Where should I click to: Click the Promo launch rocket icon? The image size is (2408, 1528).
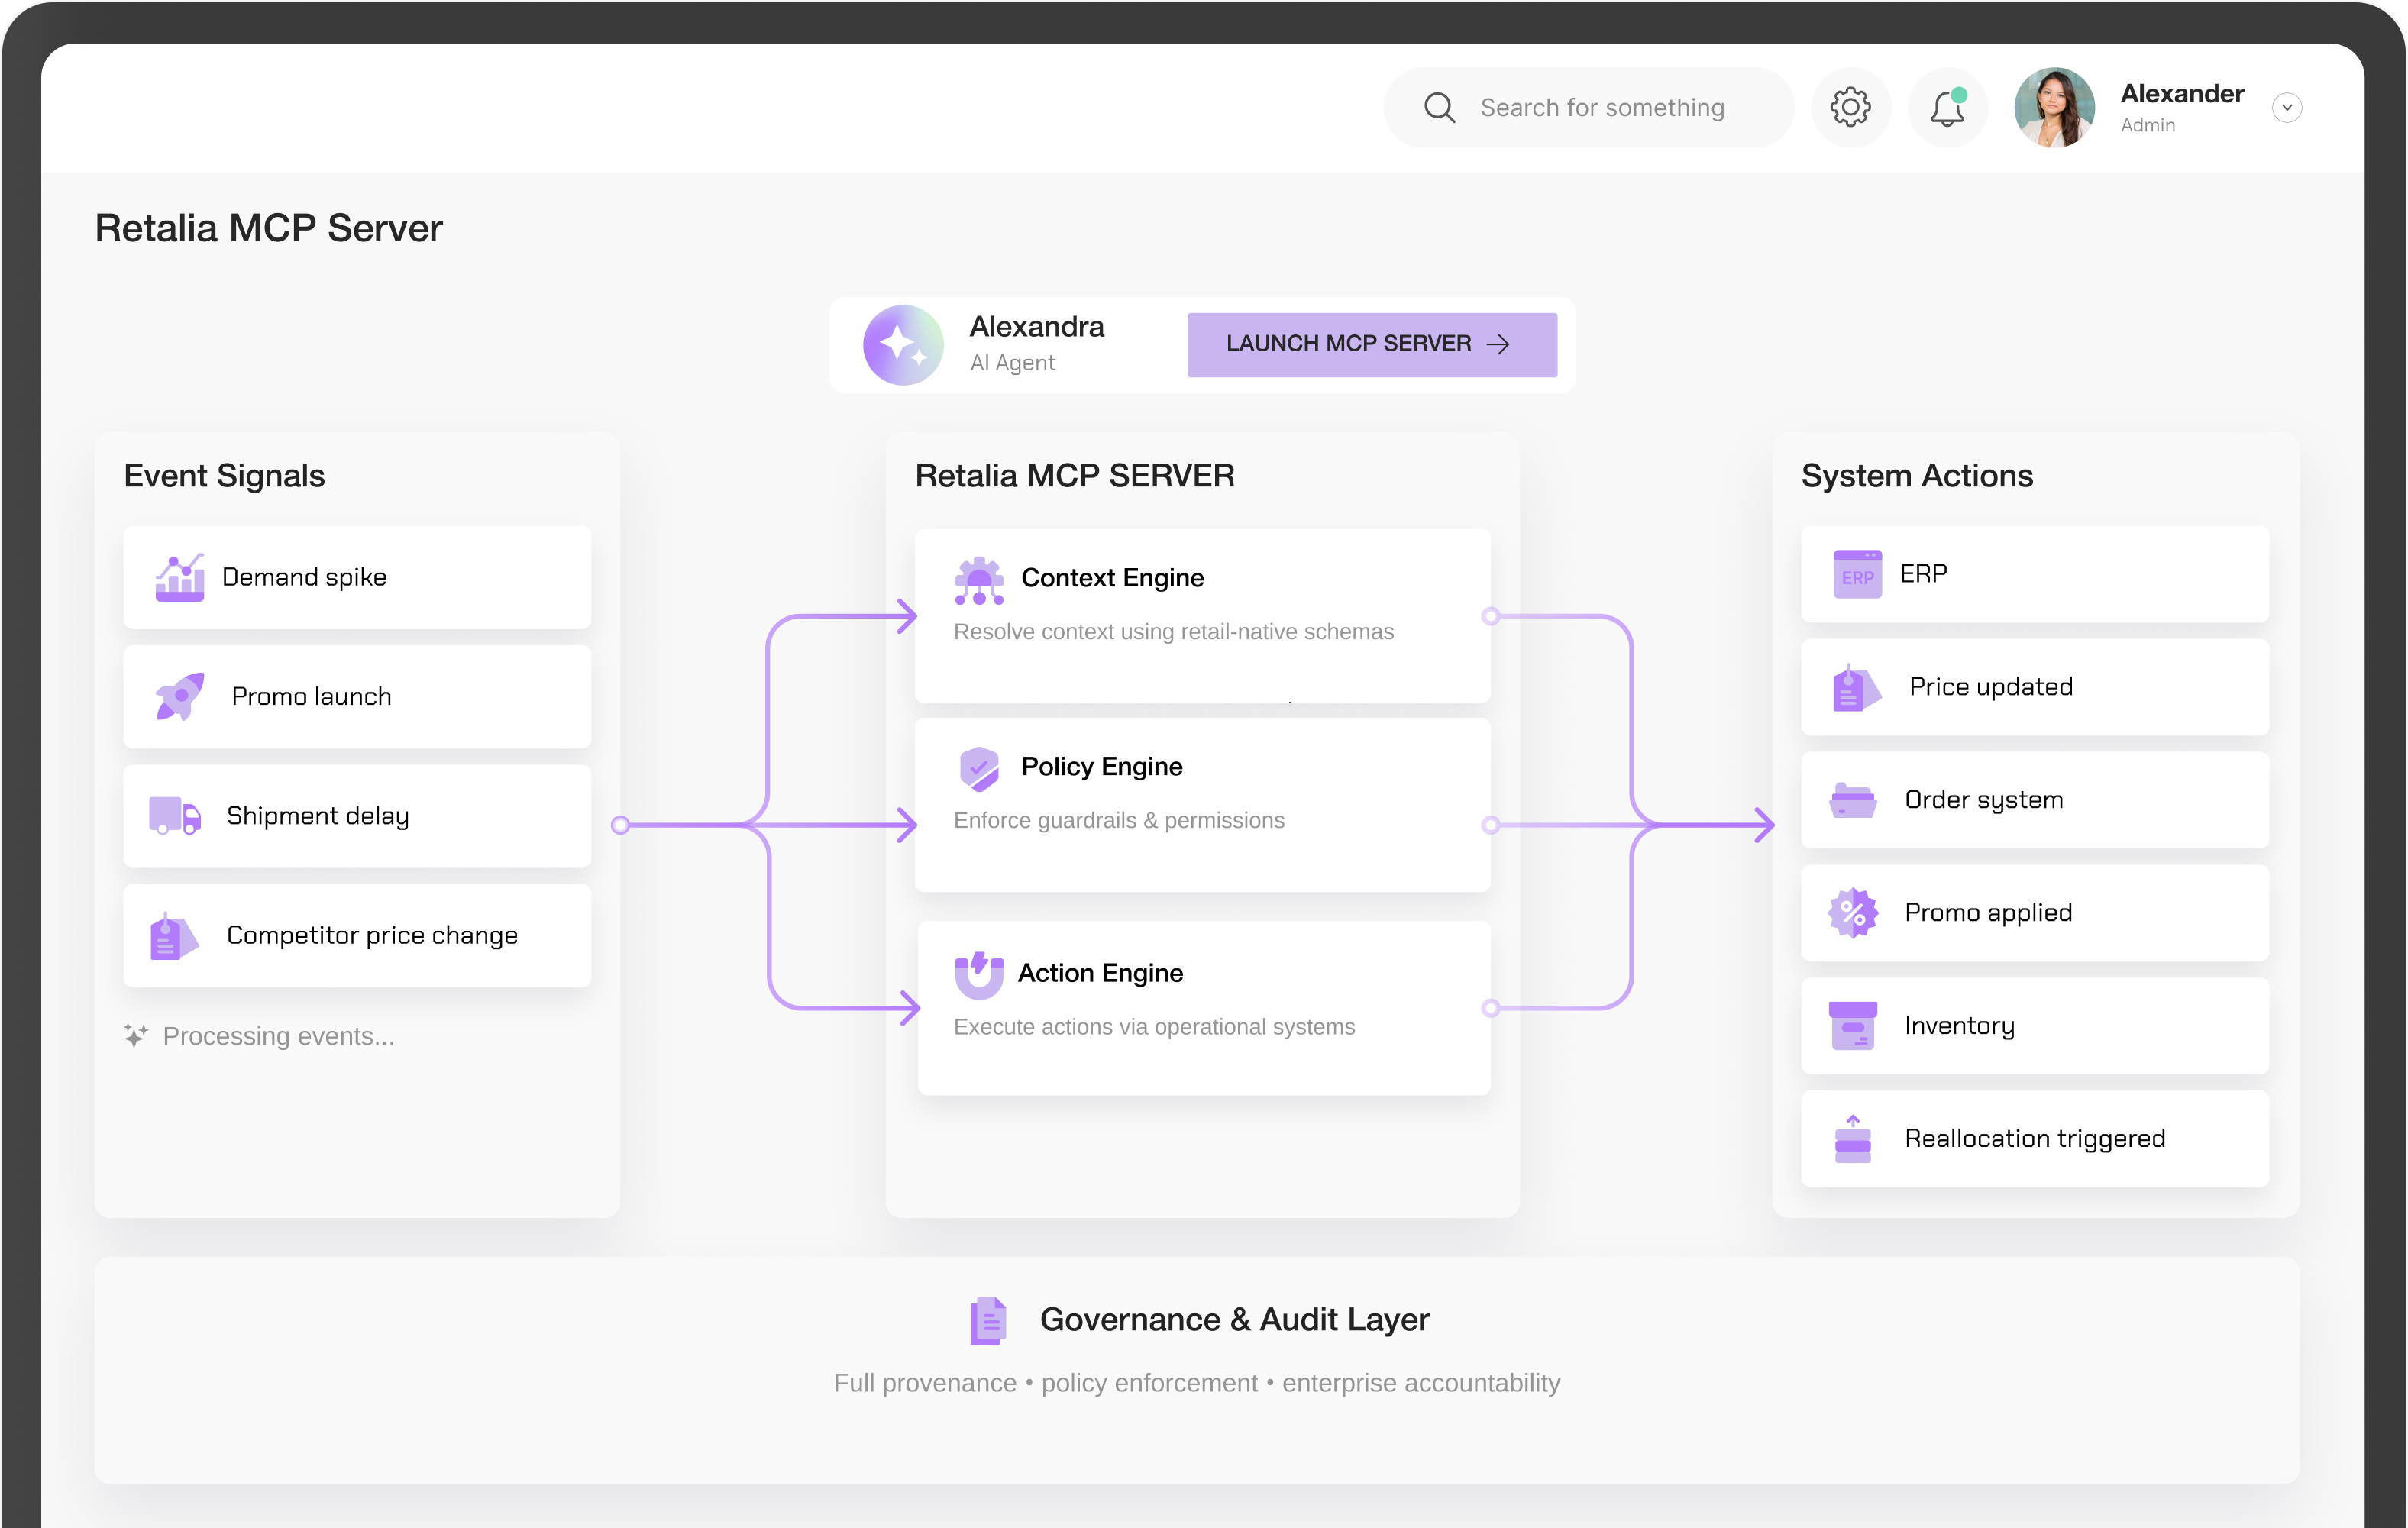(180, 696)
